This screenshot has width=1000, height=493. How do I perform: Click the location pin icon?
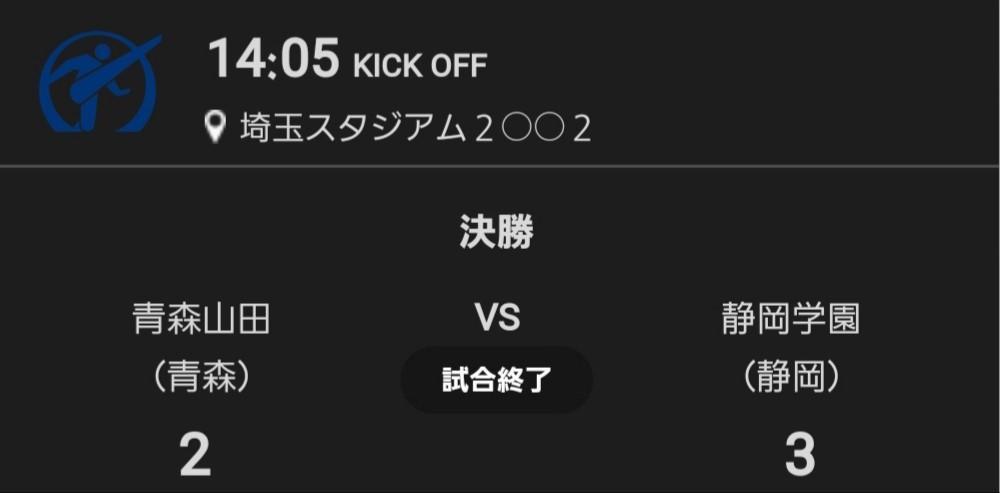(215, 128)
